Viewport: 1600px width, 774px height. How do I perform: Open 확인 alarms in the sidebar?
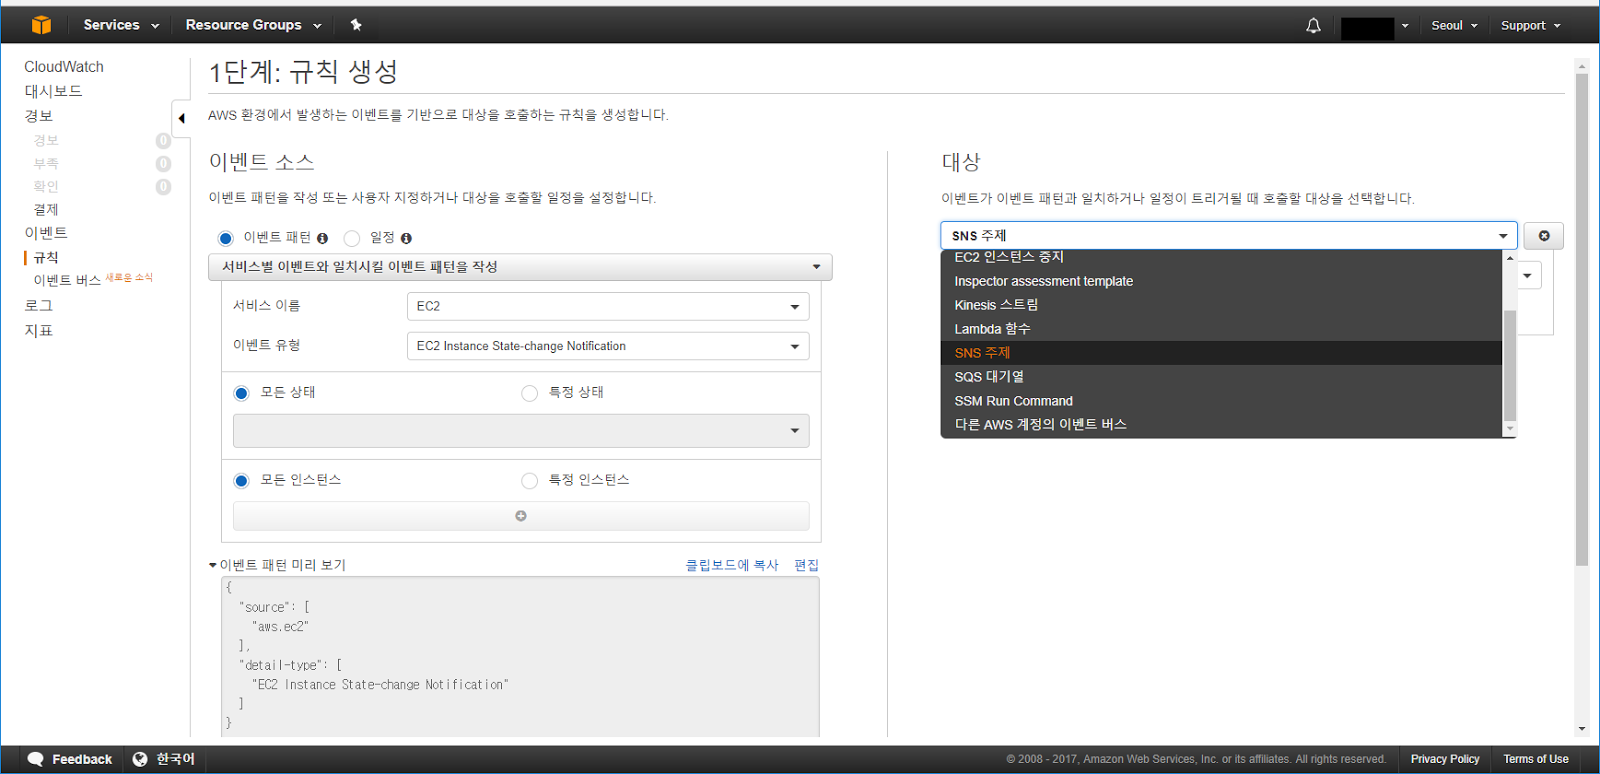[x=46, y=186]
